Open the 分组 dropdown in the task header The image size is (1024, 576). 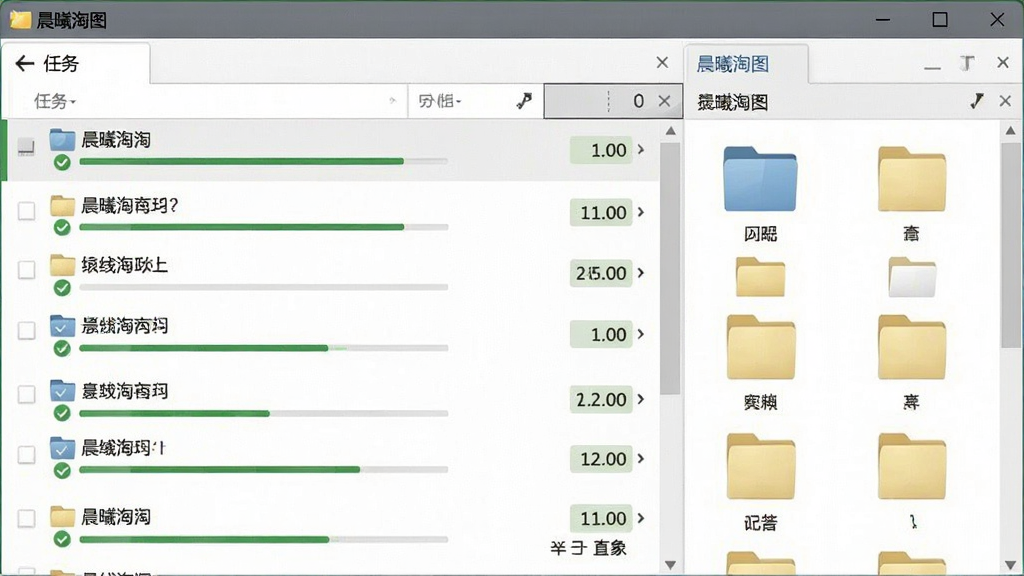[440, 101]
